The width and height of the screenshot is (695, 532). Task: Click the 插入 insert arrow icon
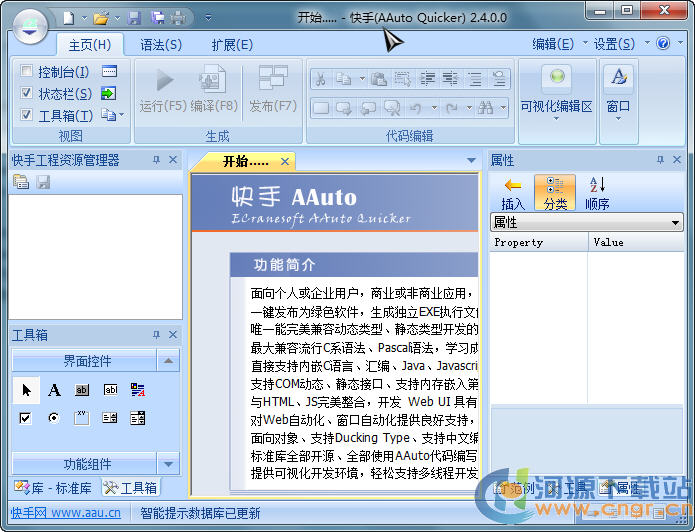(512, 191)
